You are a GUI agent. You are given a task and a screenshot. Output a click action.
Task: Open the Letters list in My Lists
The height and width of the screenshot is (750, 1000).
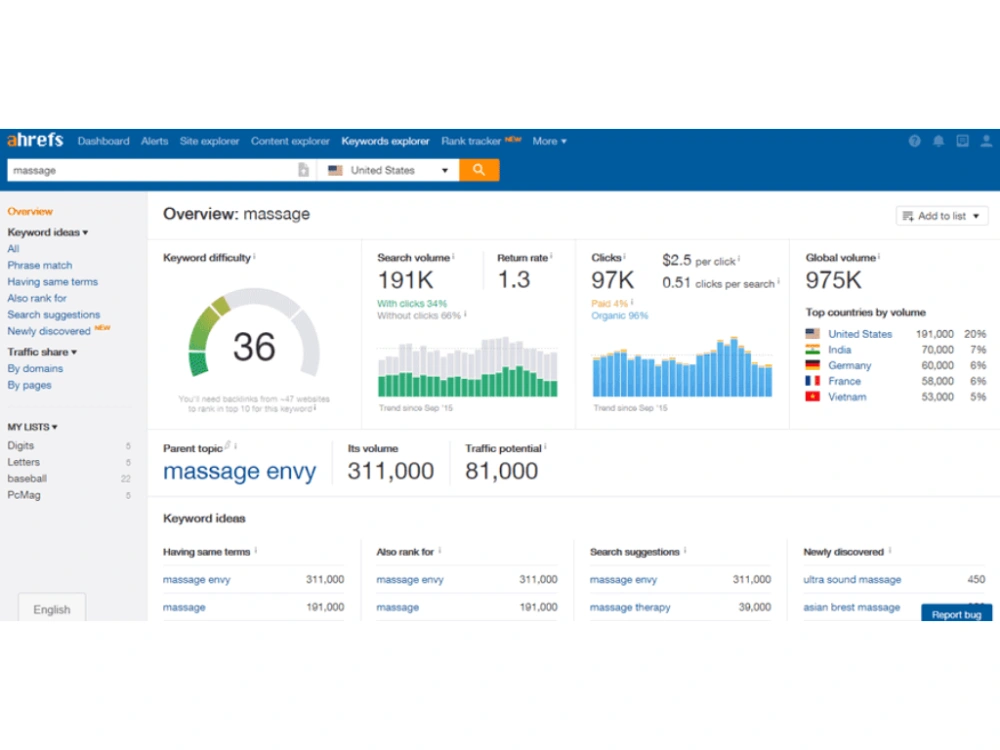pyautogui.click(x=24, y=462)
